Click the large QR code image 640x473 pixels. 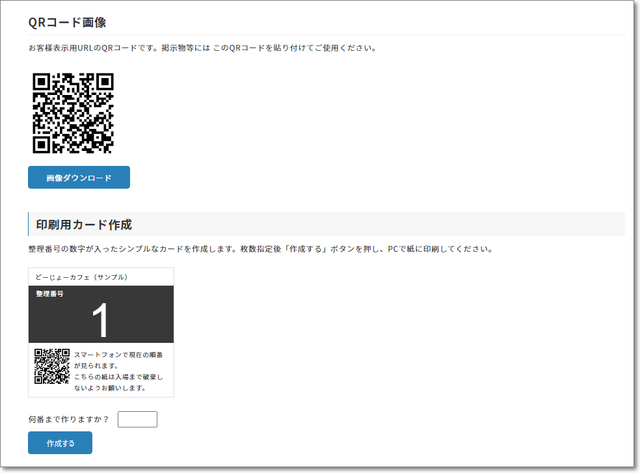pos(73,112)
